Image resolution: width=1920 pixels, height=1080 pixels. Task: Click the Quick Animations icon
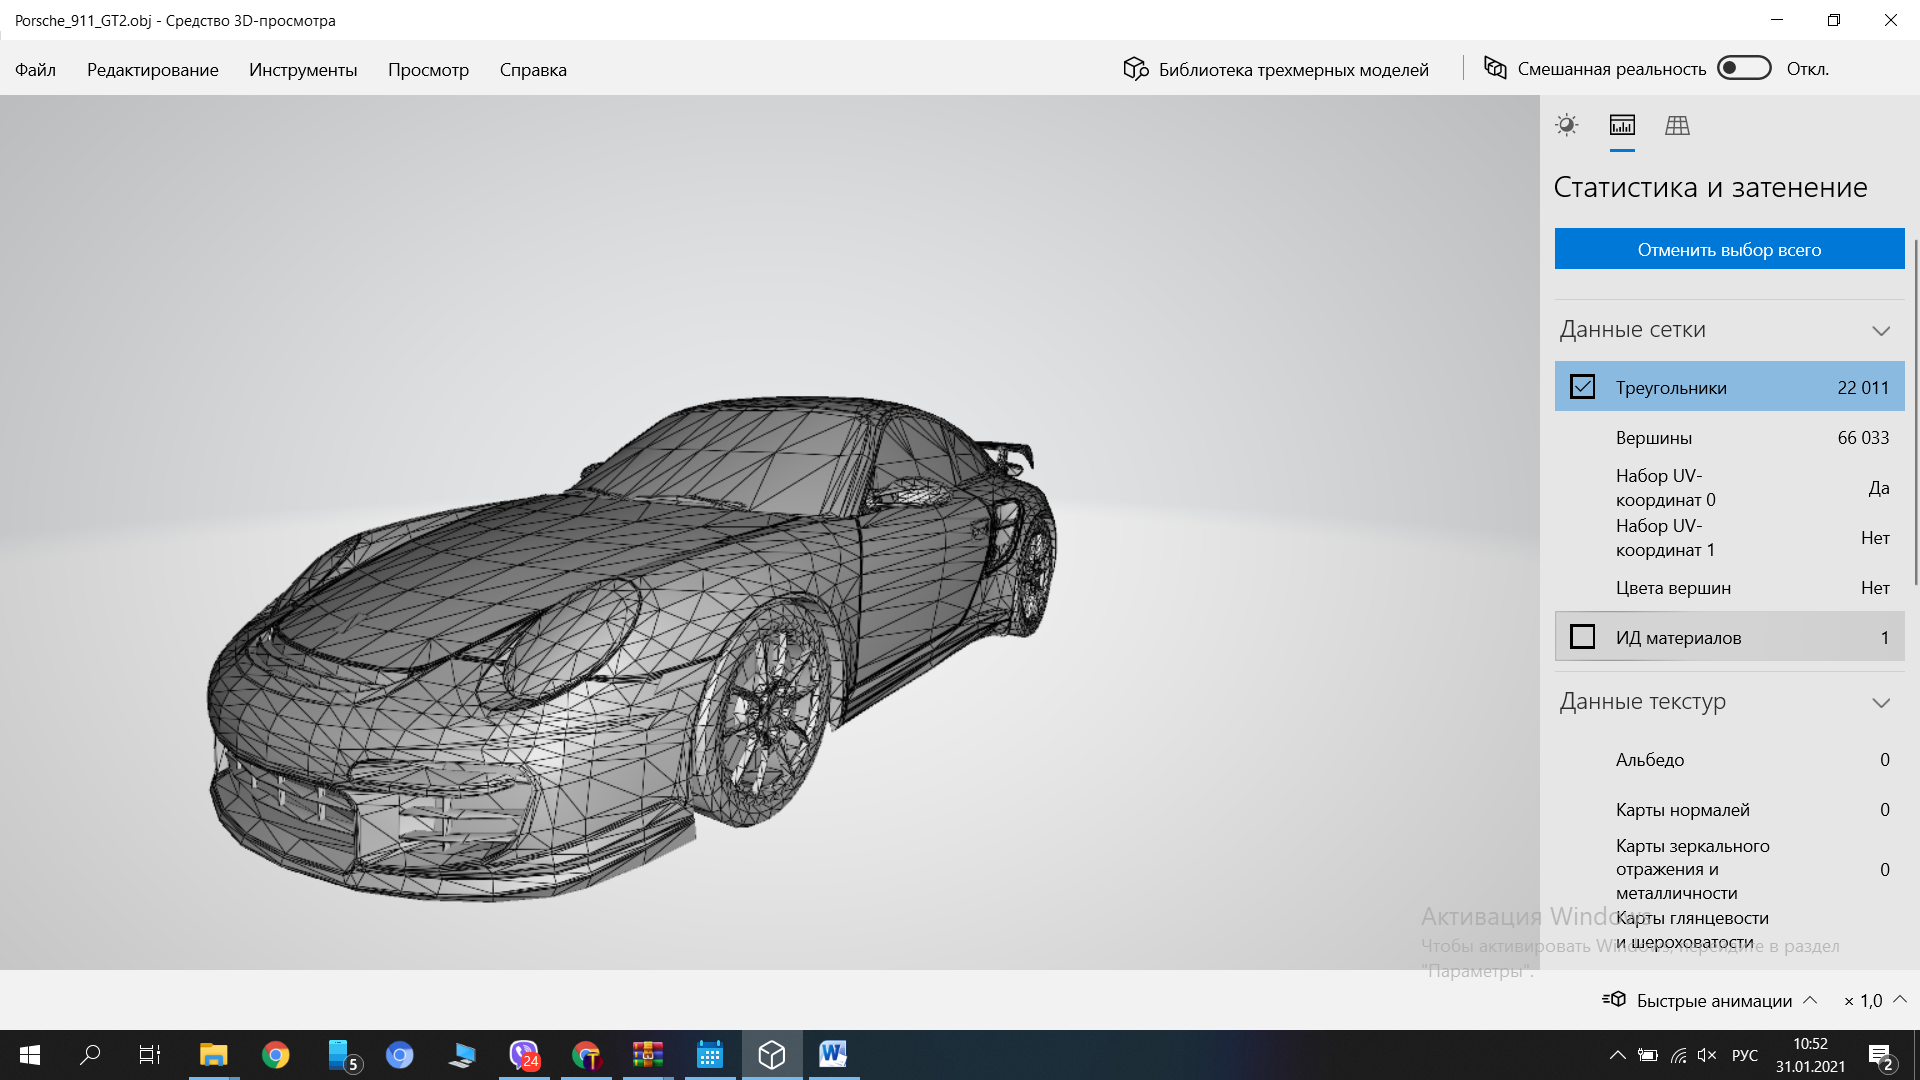(x=1614, y=999)
